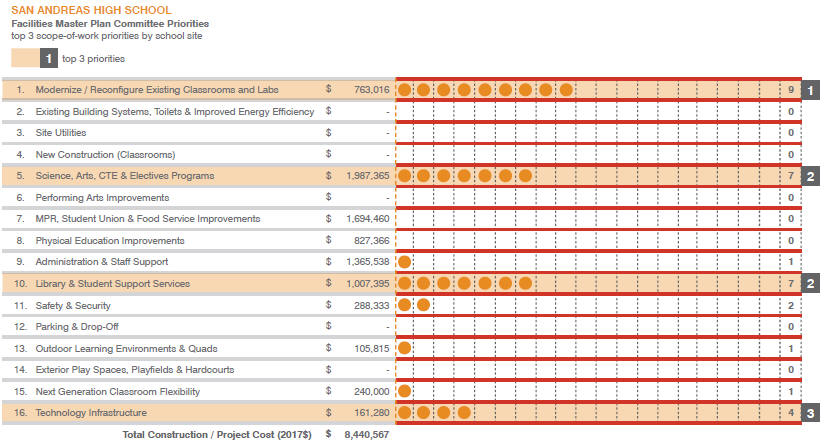Click the legend's peach top-3 priorities swatch
The width and height of the screenshot is (831, 440).
tap(24, 59)
